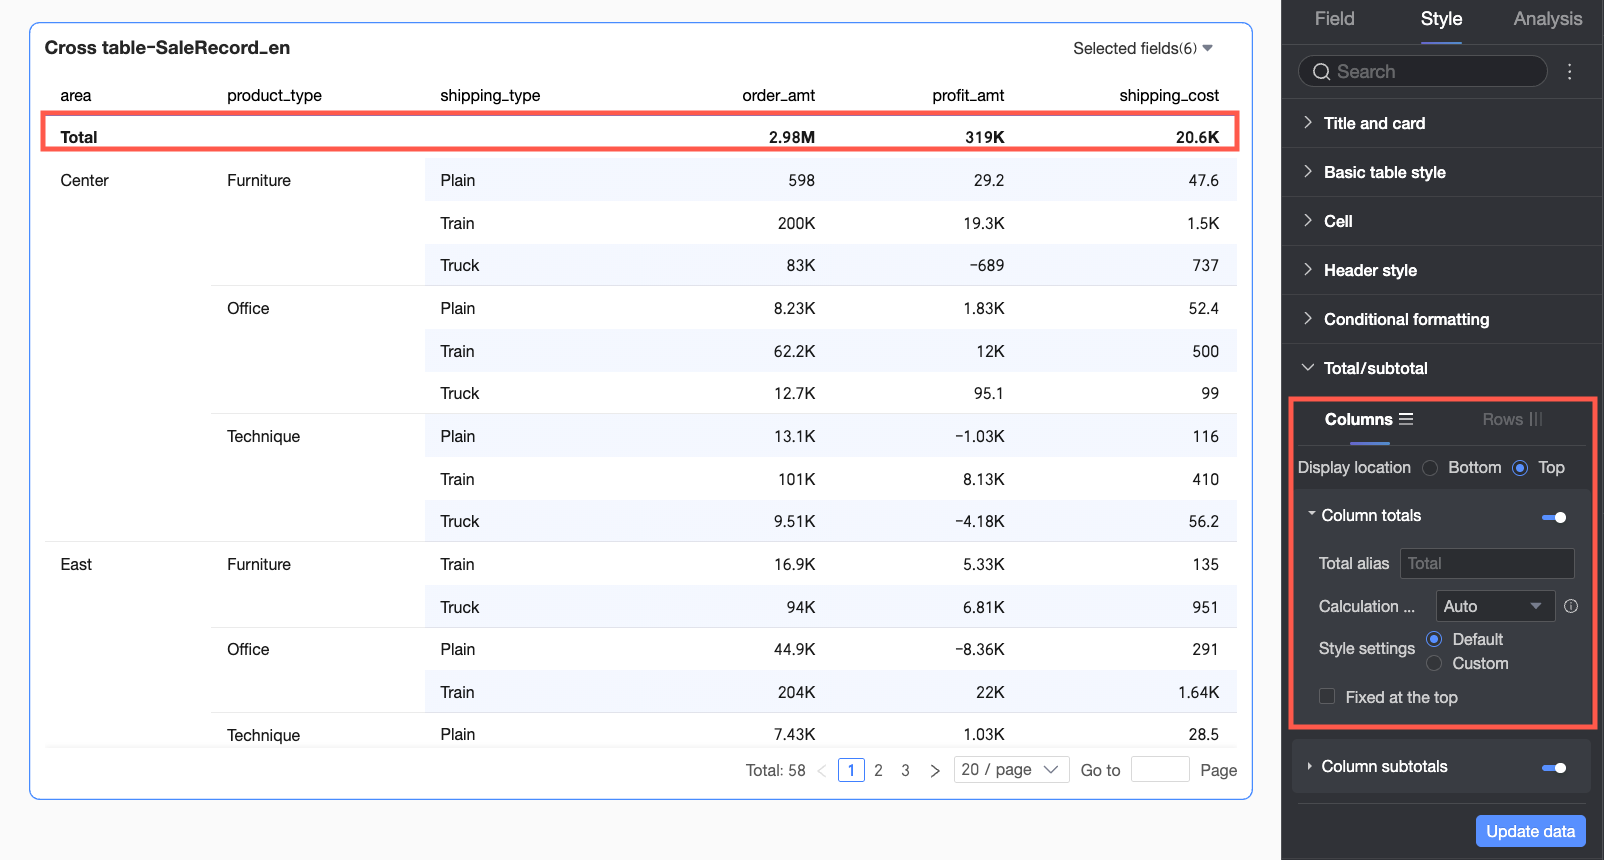Viewport: 1604px width, 860px height.
Task: Turn off Column subtotals switch
Action: click(x=1554, y=768)
